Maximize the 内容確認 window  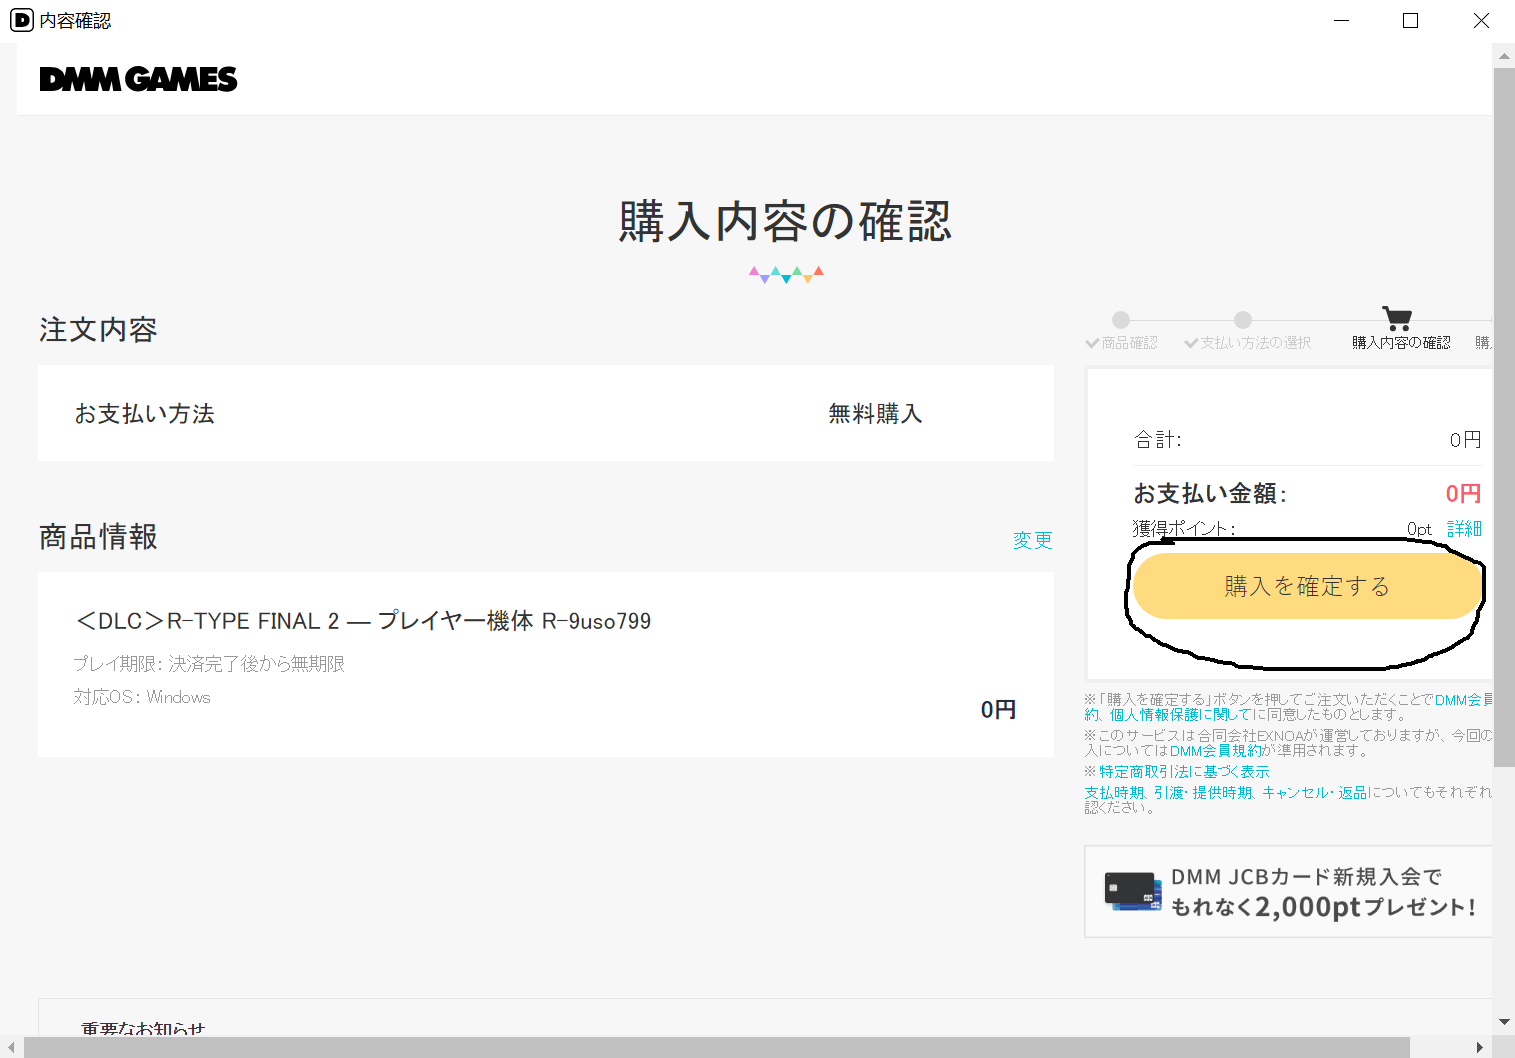pyautogui.click(x=1410, y=20)
